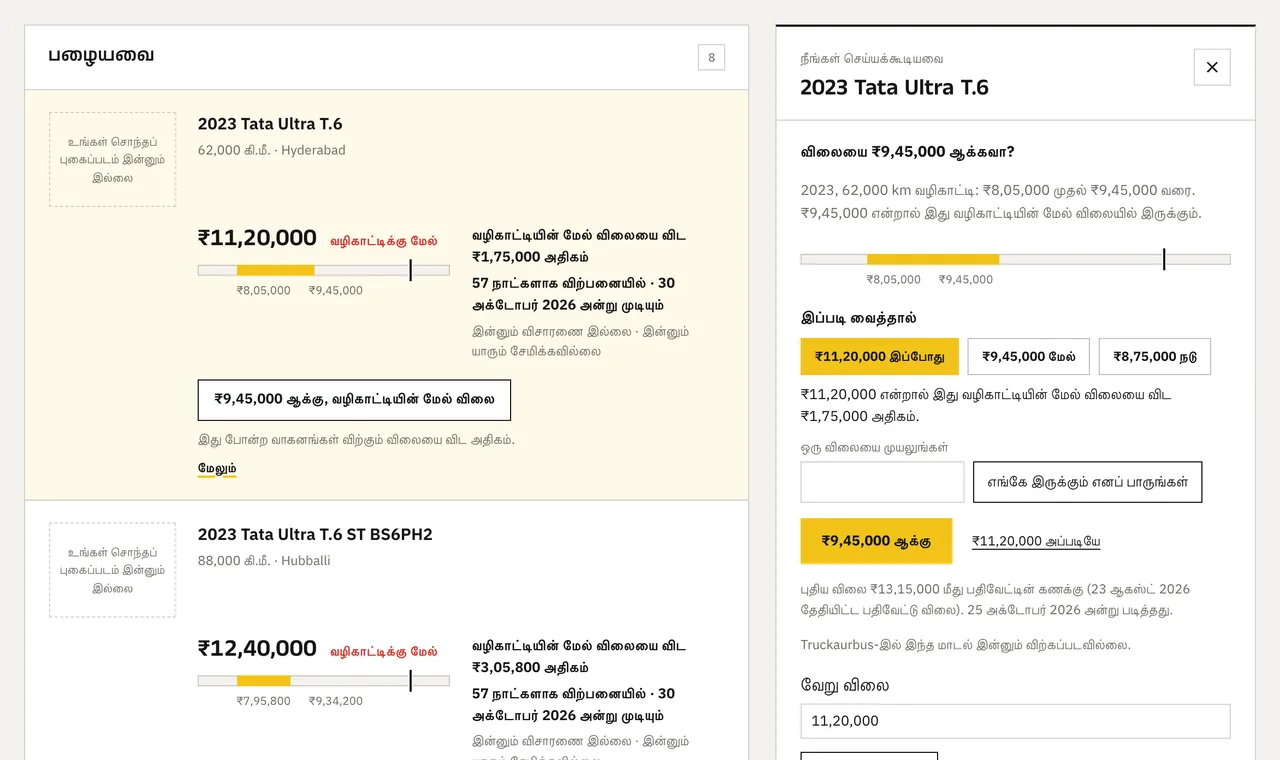
Task: Select the ₹11,20,000 இப்போது price option
Action: (880, 357)
